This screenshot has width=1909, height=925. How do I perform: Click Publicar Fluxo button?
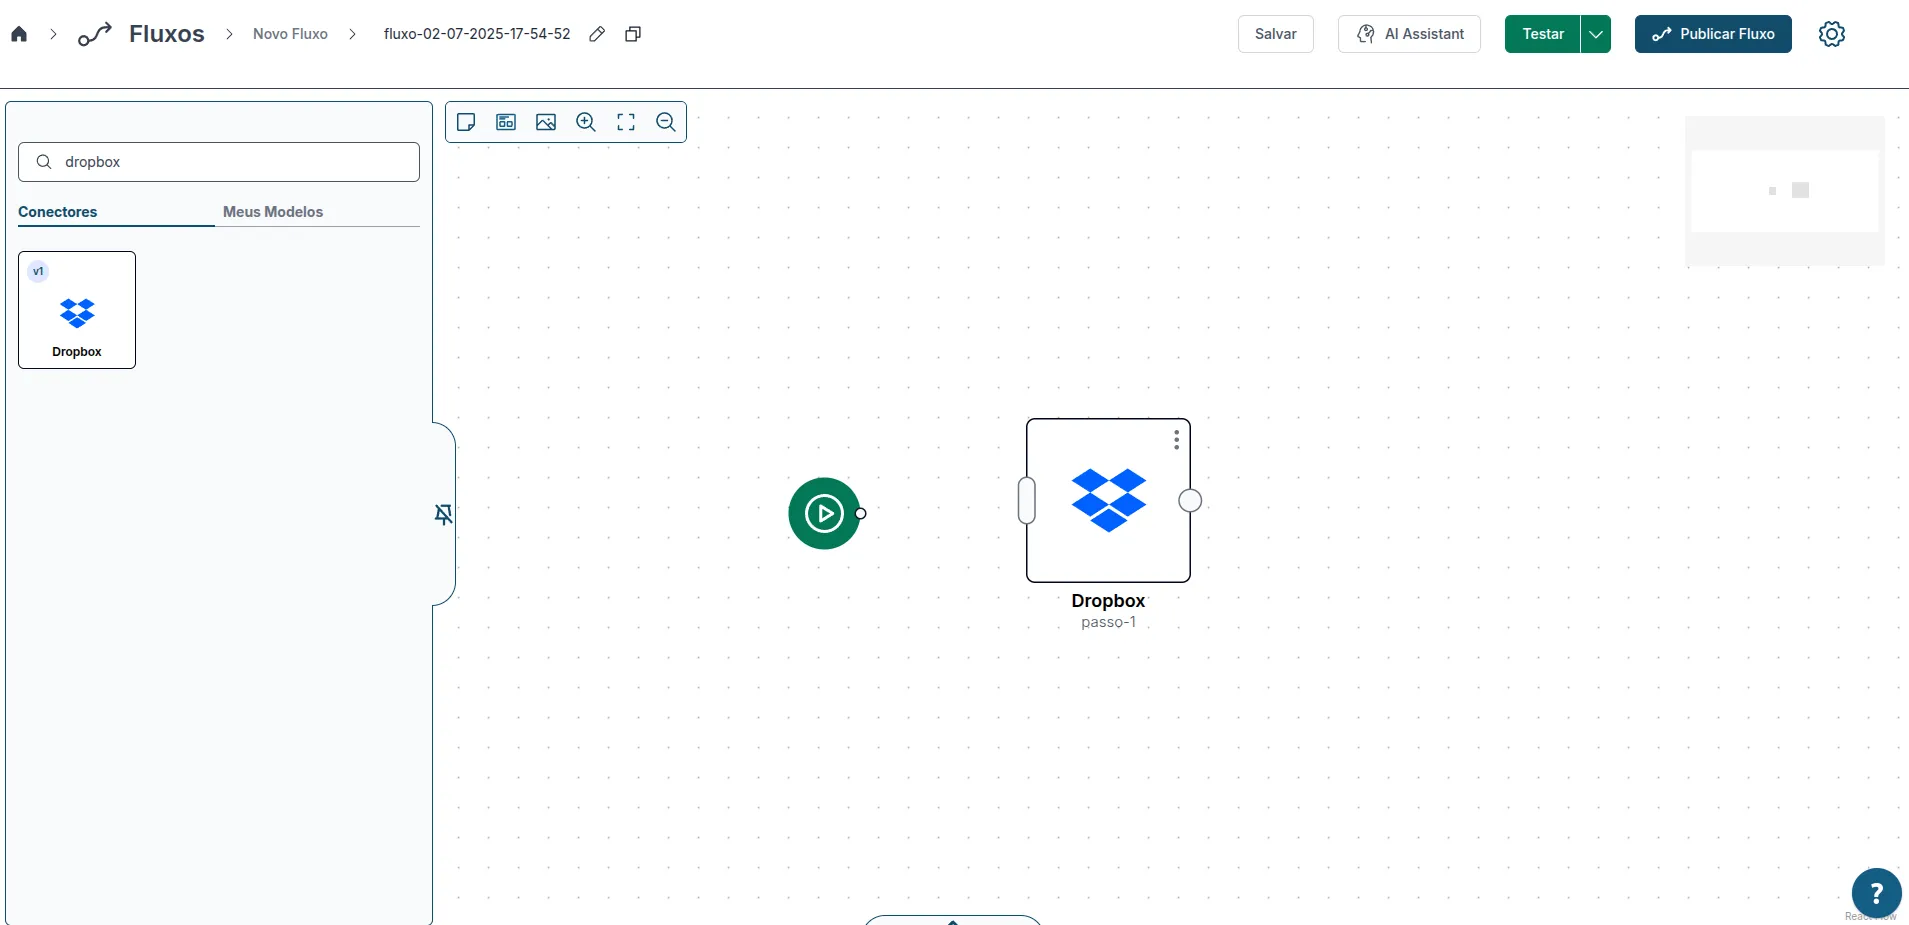(x=1713, y=34)
